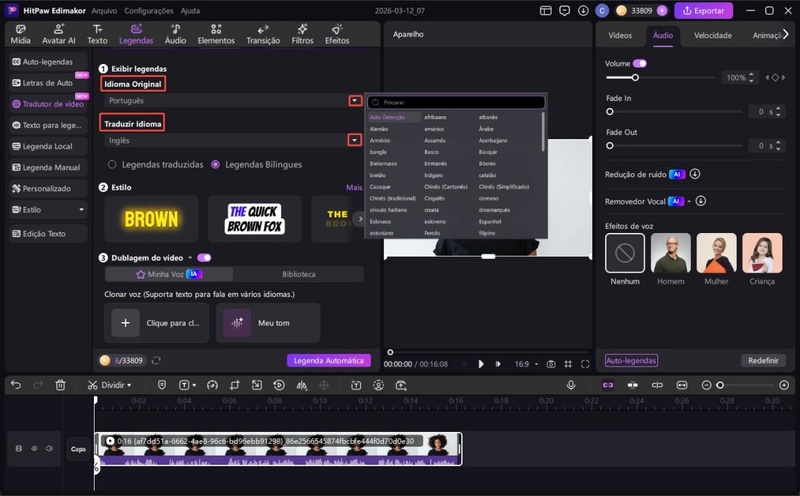
Task: Click the Legenda Automática button
Action: (328, 360)
